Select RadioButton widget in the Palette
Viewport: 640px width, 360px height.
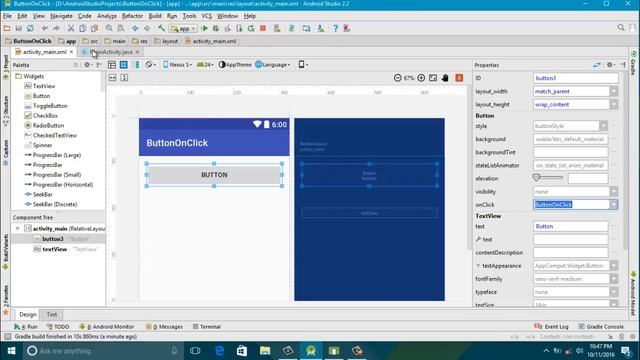pyautogui.click(x=44, y=125)
